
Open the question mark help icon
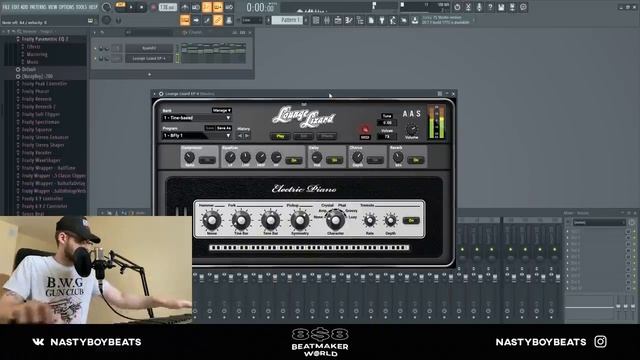point(490,7)
